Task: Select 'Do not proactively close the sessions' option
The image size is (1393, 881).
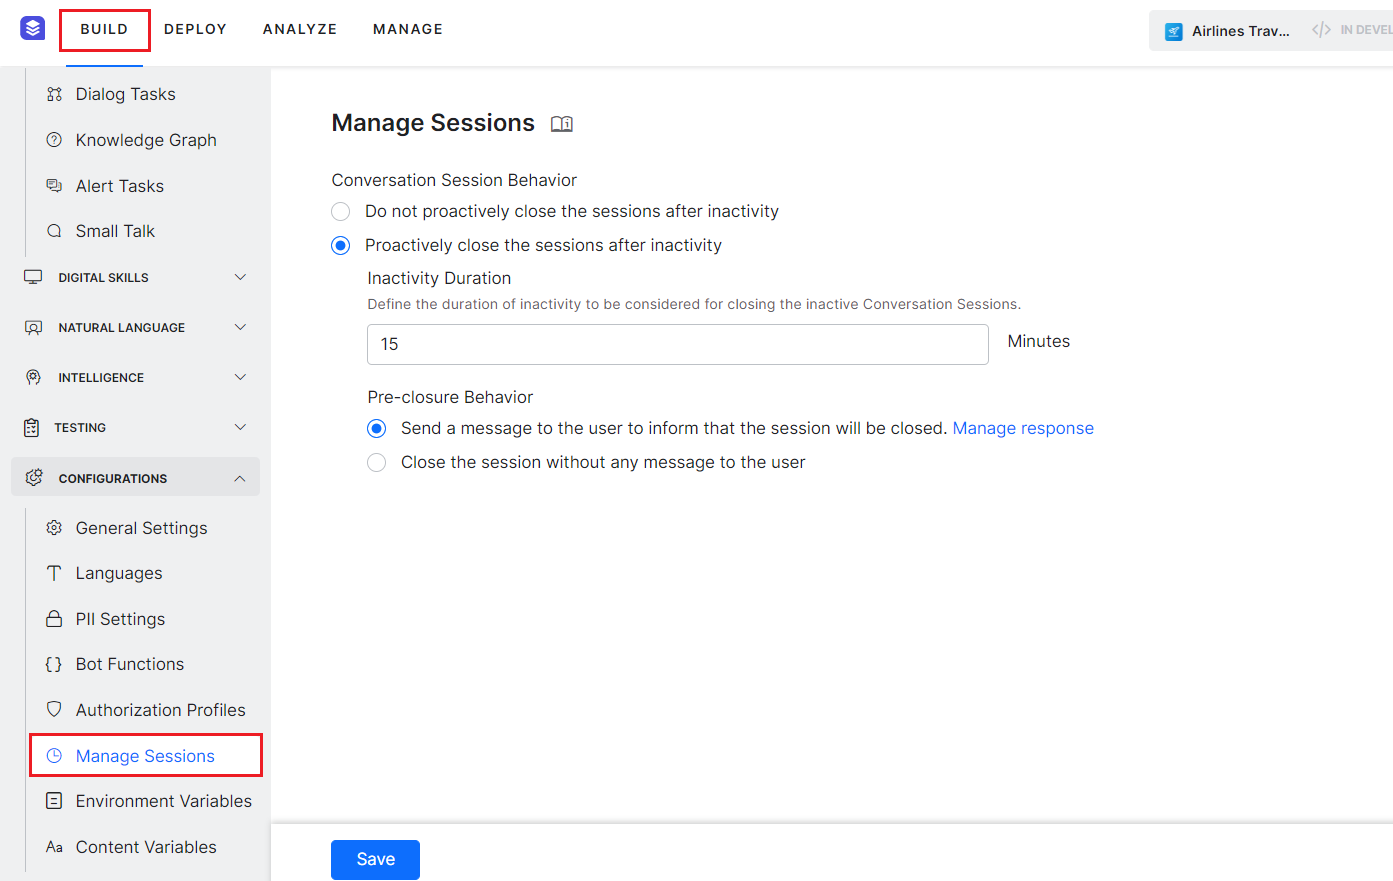Action: [340, 211]
